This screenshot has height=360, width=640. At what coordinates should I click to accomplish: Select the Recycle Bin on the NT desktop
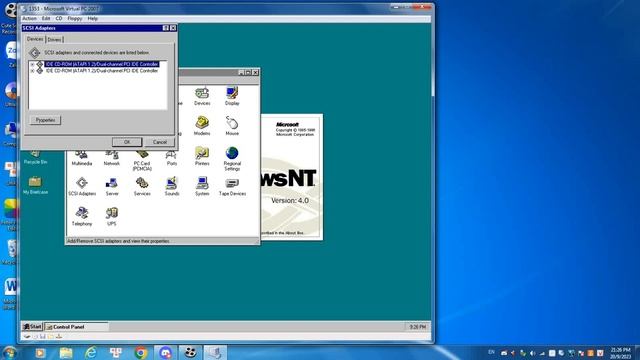pyautogui.click(x=35, y=157)
